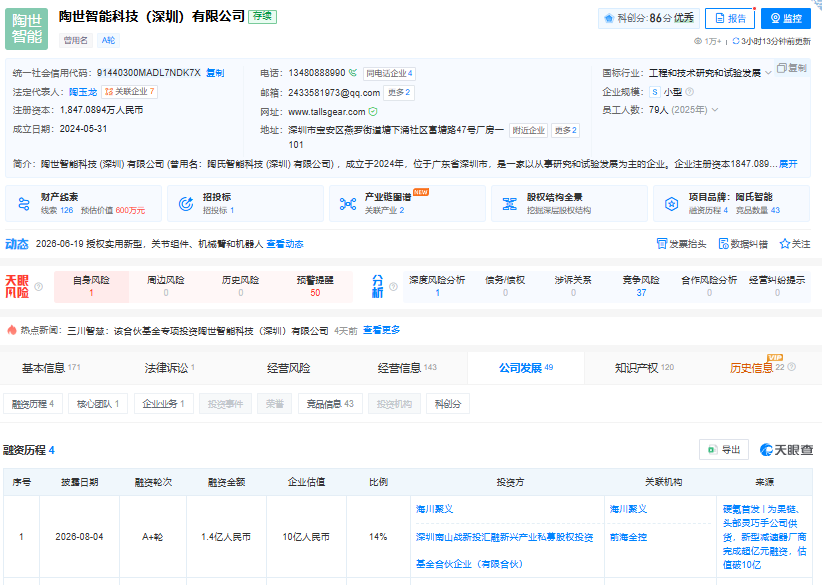
Task: Click the 关联企业 7 tag
Action: (129, 92)
